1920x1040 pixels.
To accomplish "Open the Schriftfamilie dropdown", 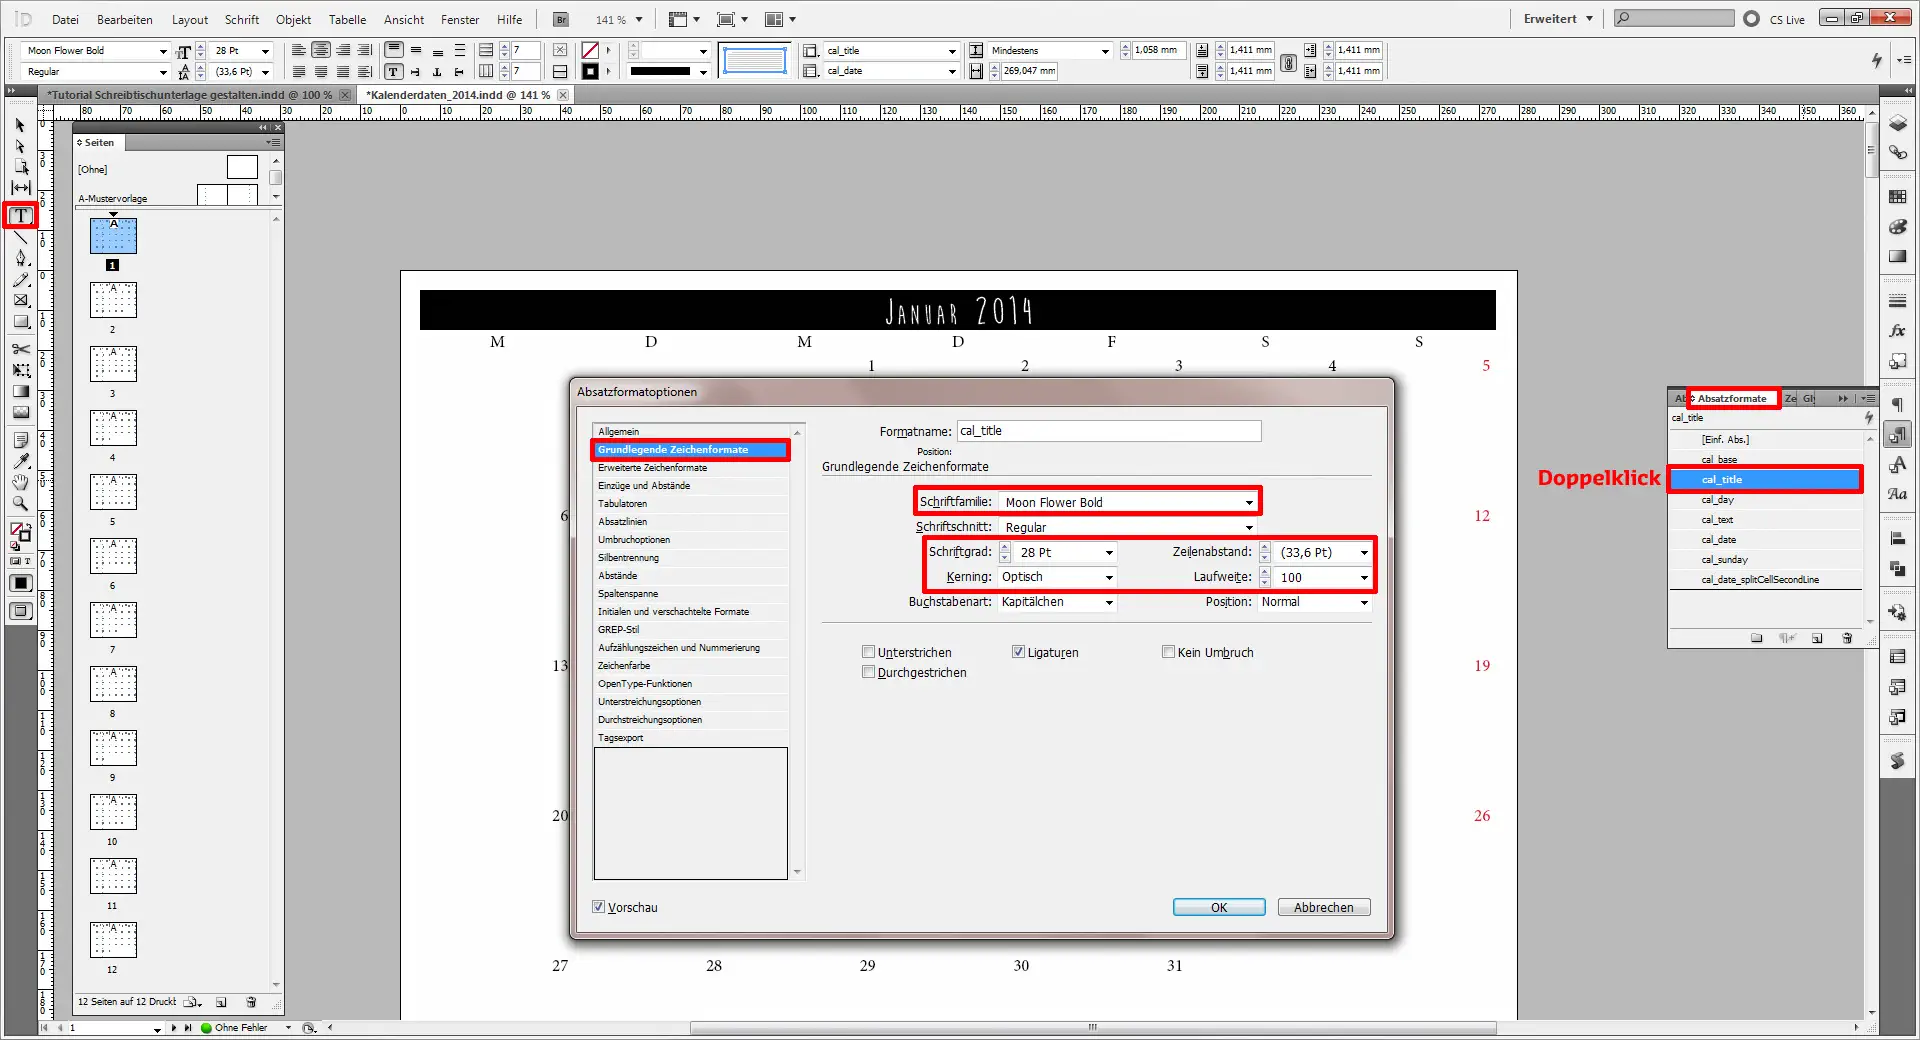I will coord(1248,501).
